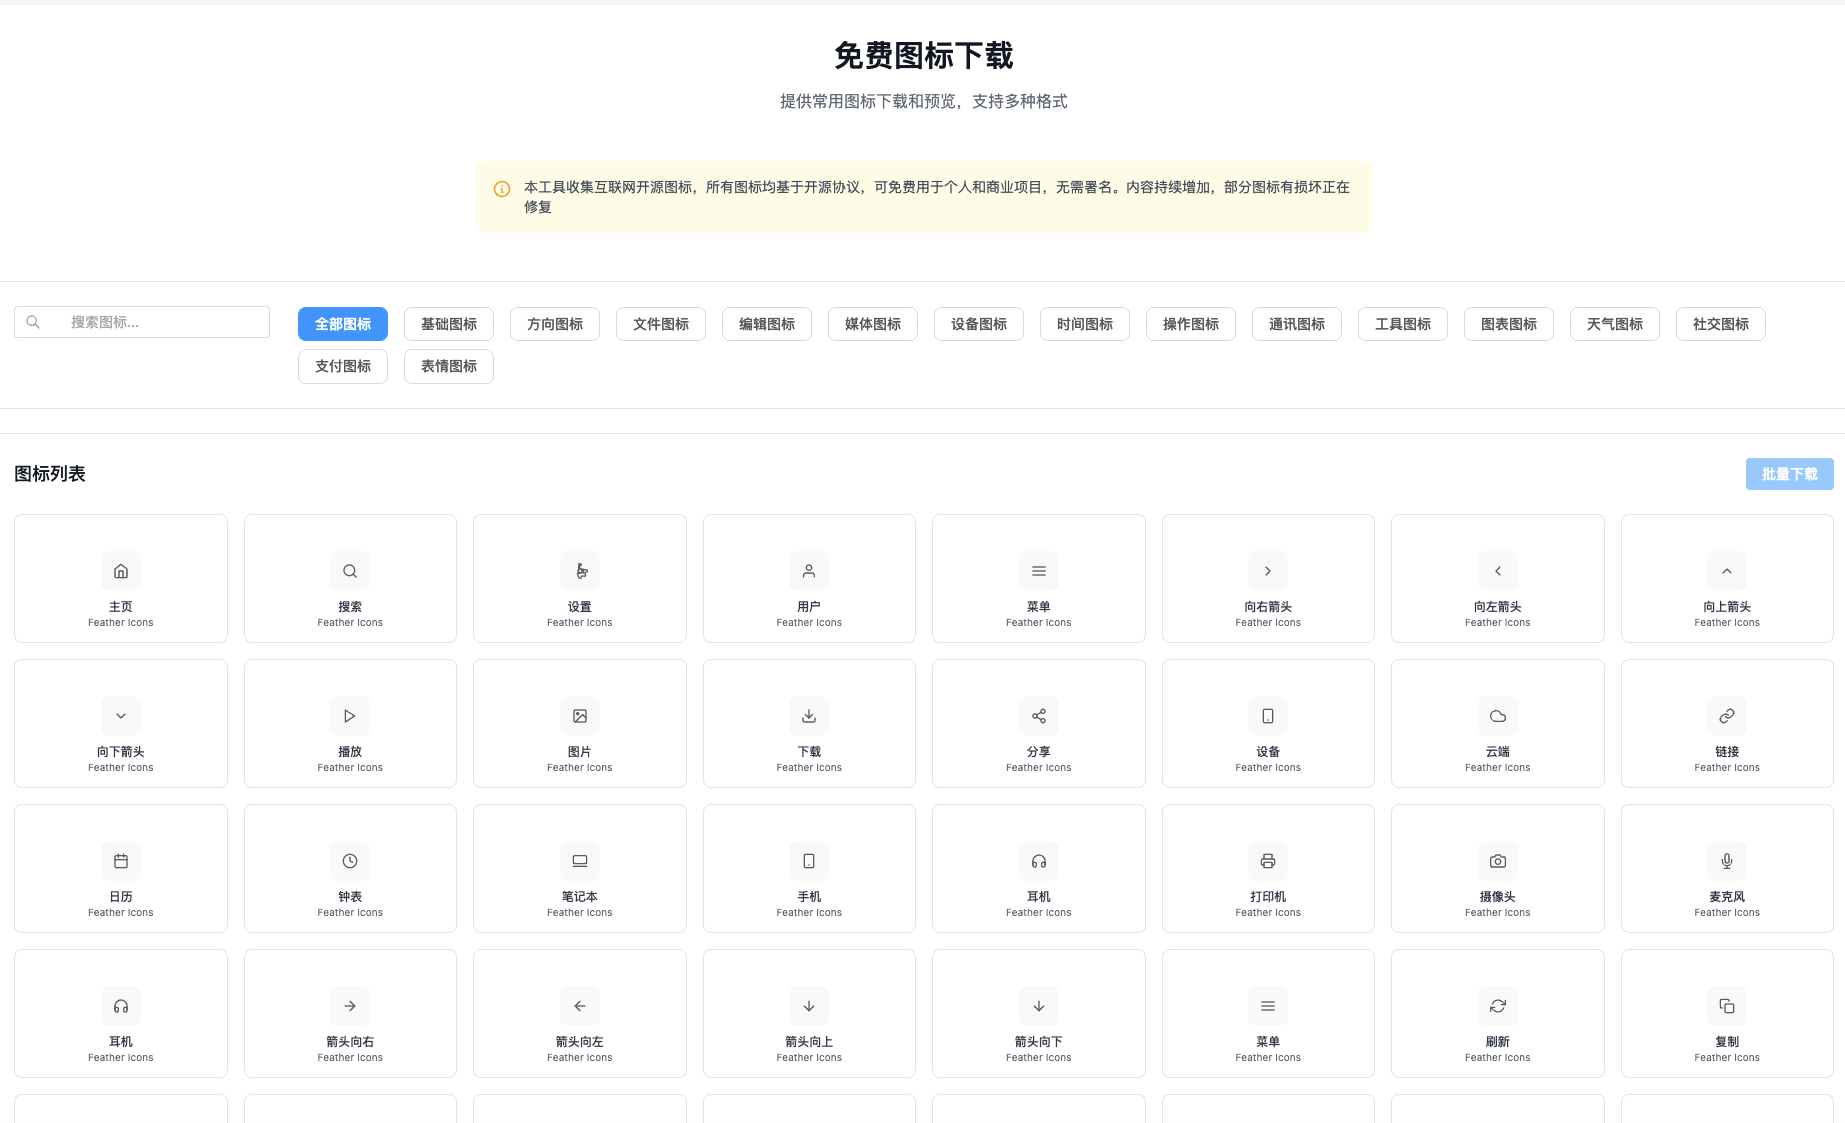Screen dimensions: 1845x1123
Task: Select the 时间图标 category
Action: pos(1085,324)
